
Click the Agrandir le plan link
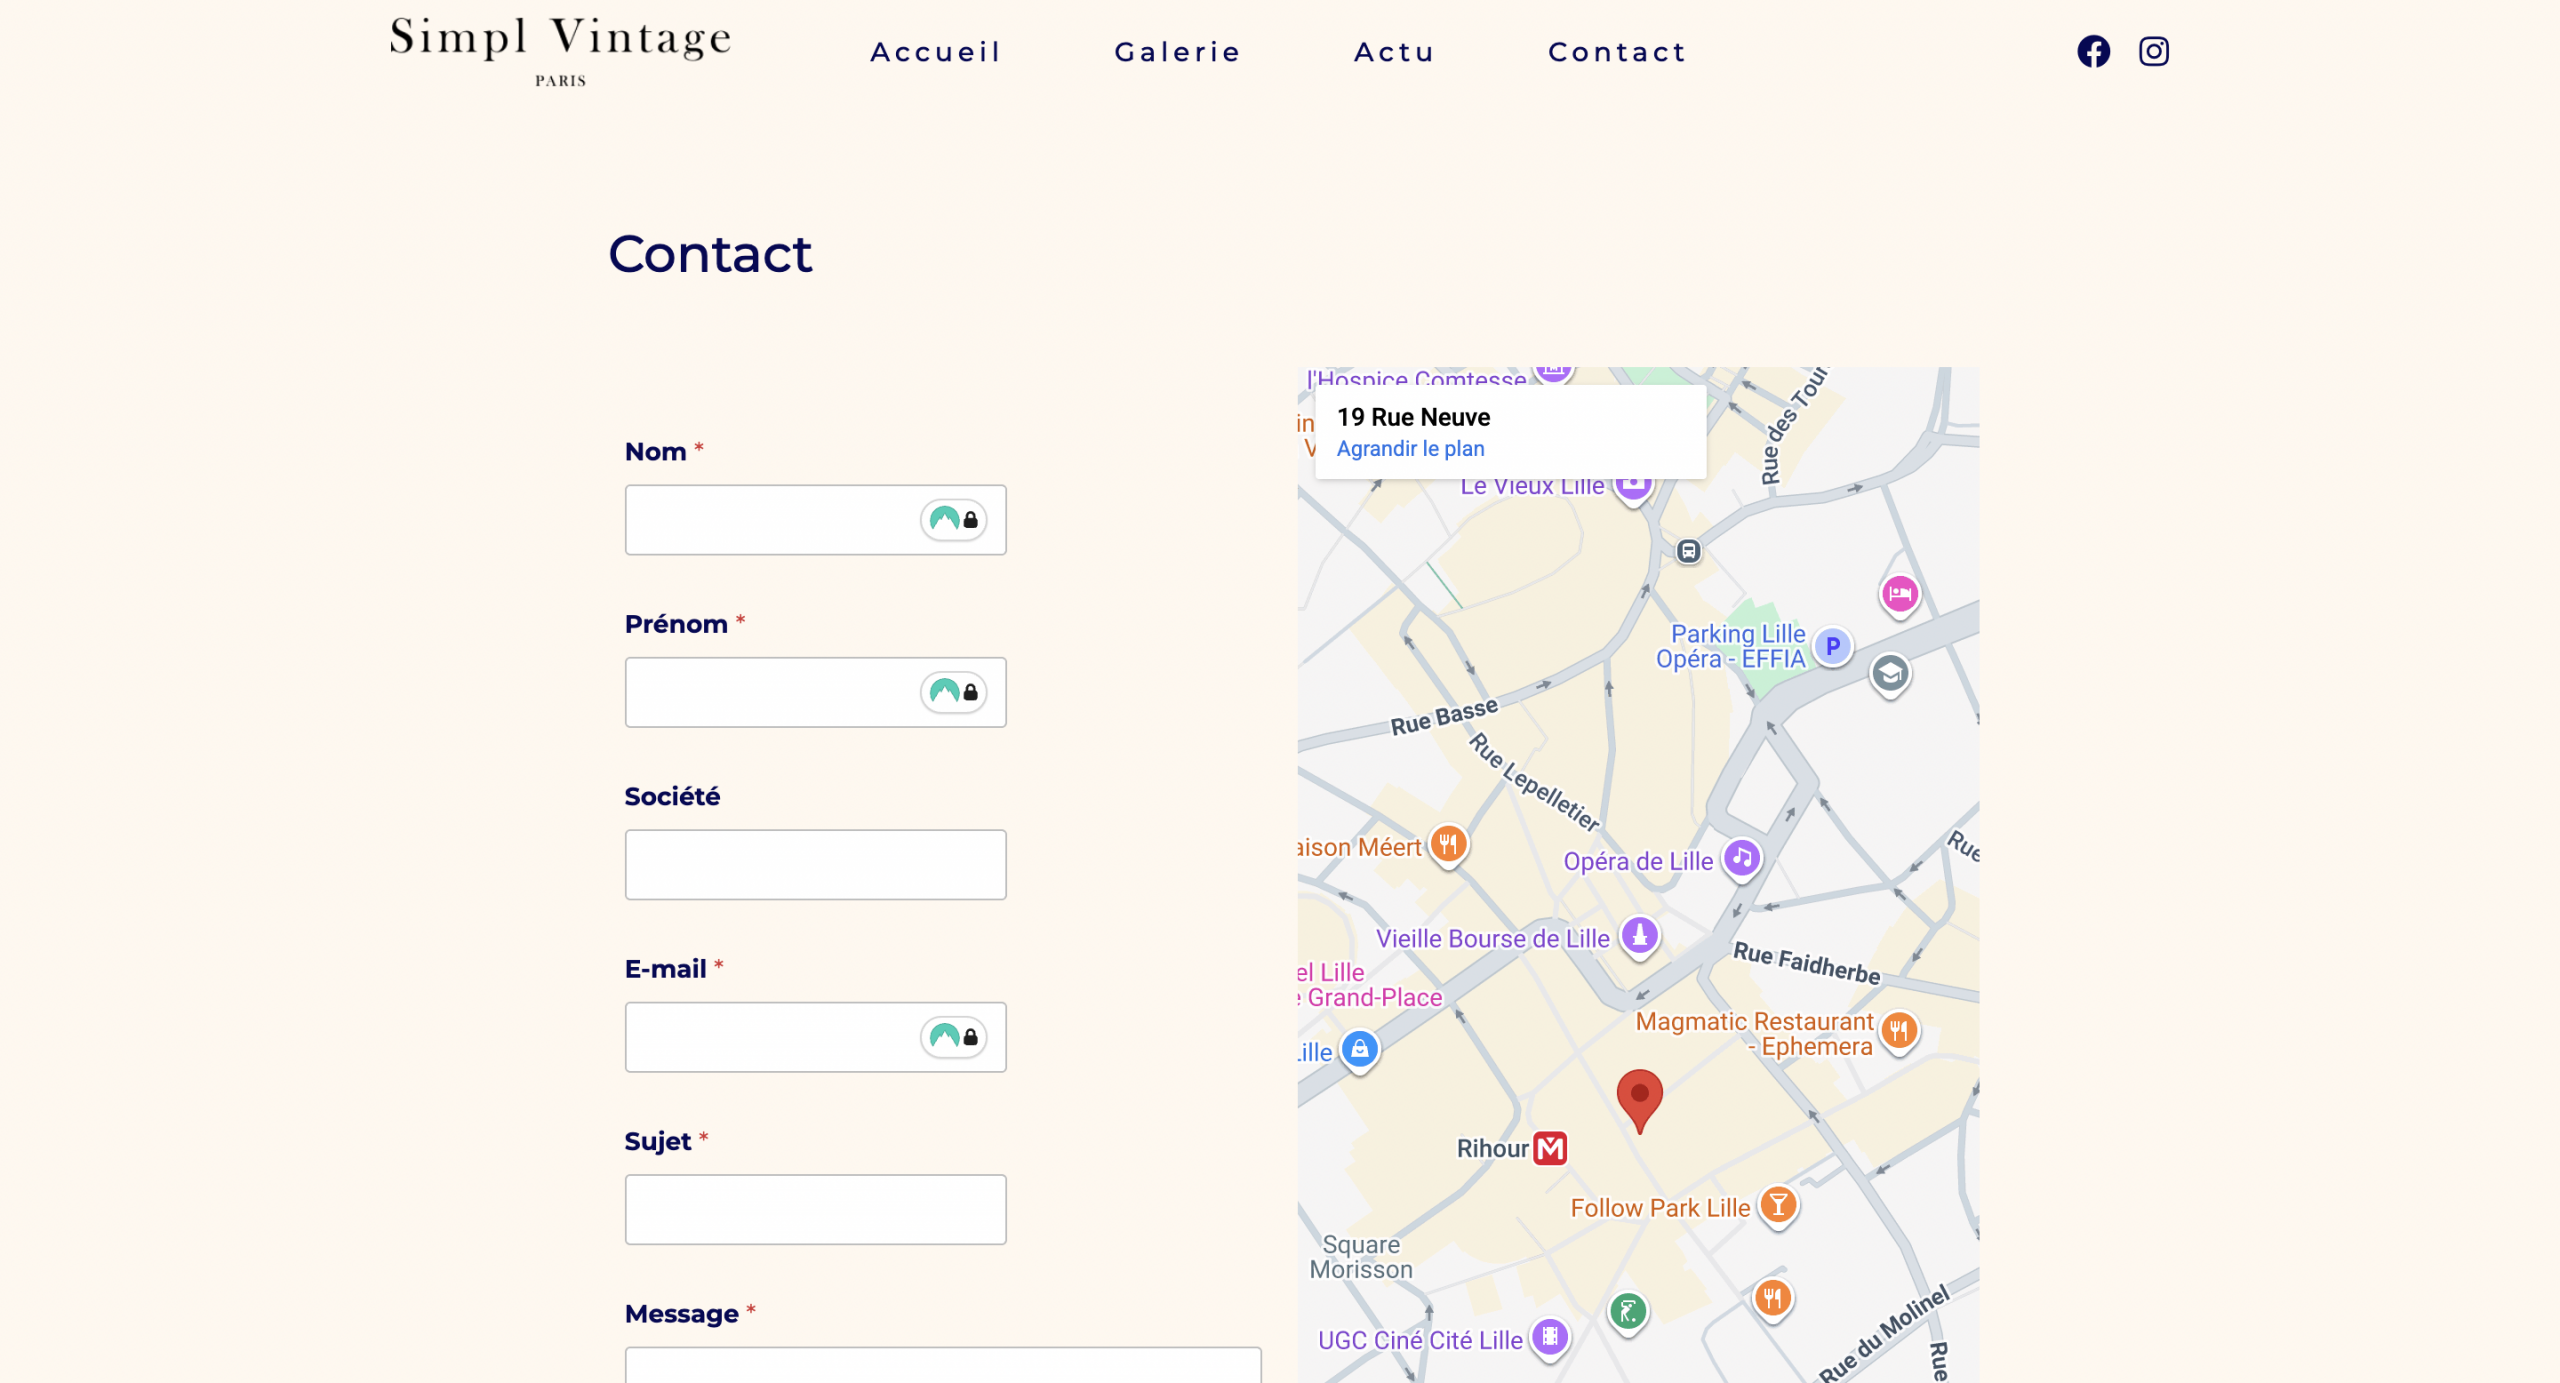pyautogui.click(x=1410, y=448)
